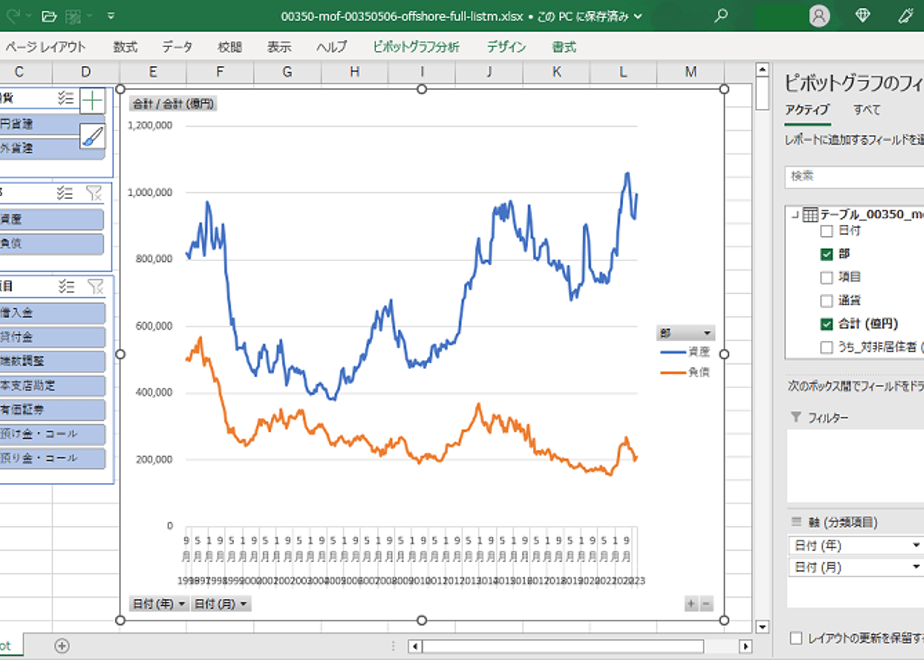Viewport: 924px width, 660px height.
Task: Click the chart expand field plus button
Action: (691, 603)
